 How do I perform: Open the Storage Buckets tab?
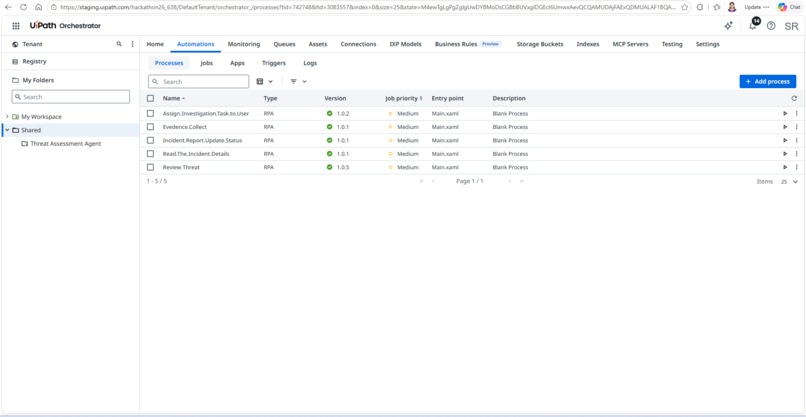tap(540, 44)
